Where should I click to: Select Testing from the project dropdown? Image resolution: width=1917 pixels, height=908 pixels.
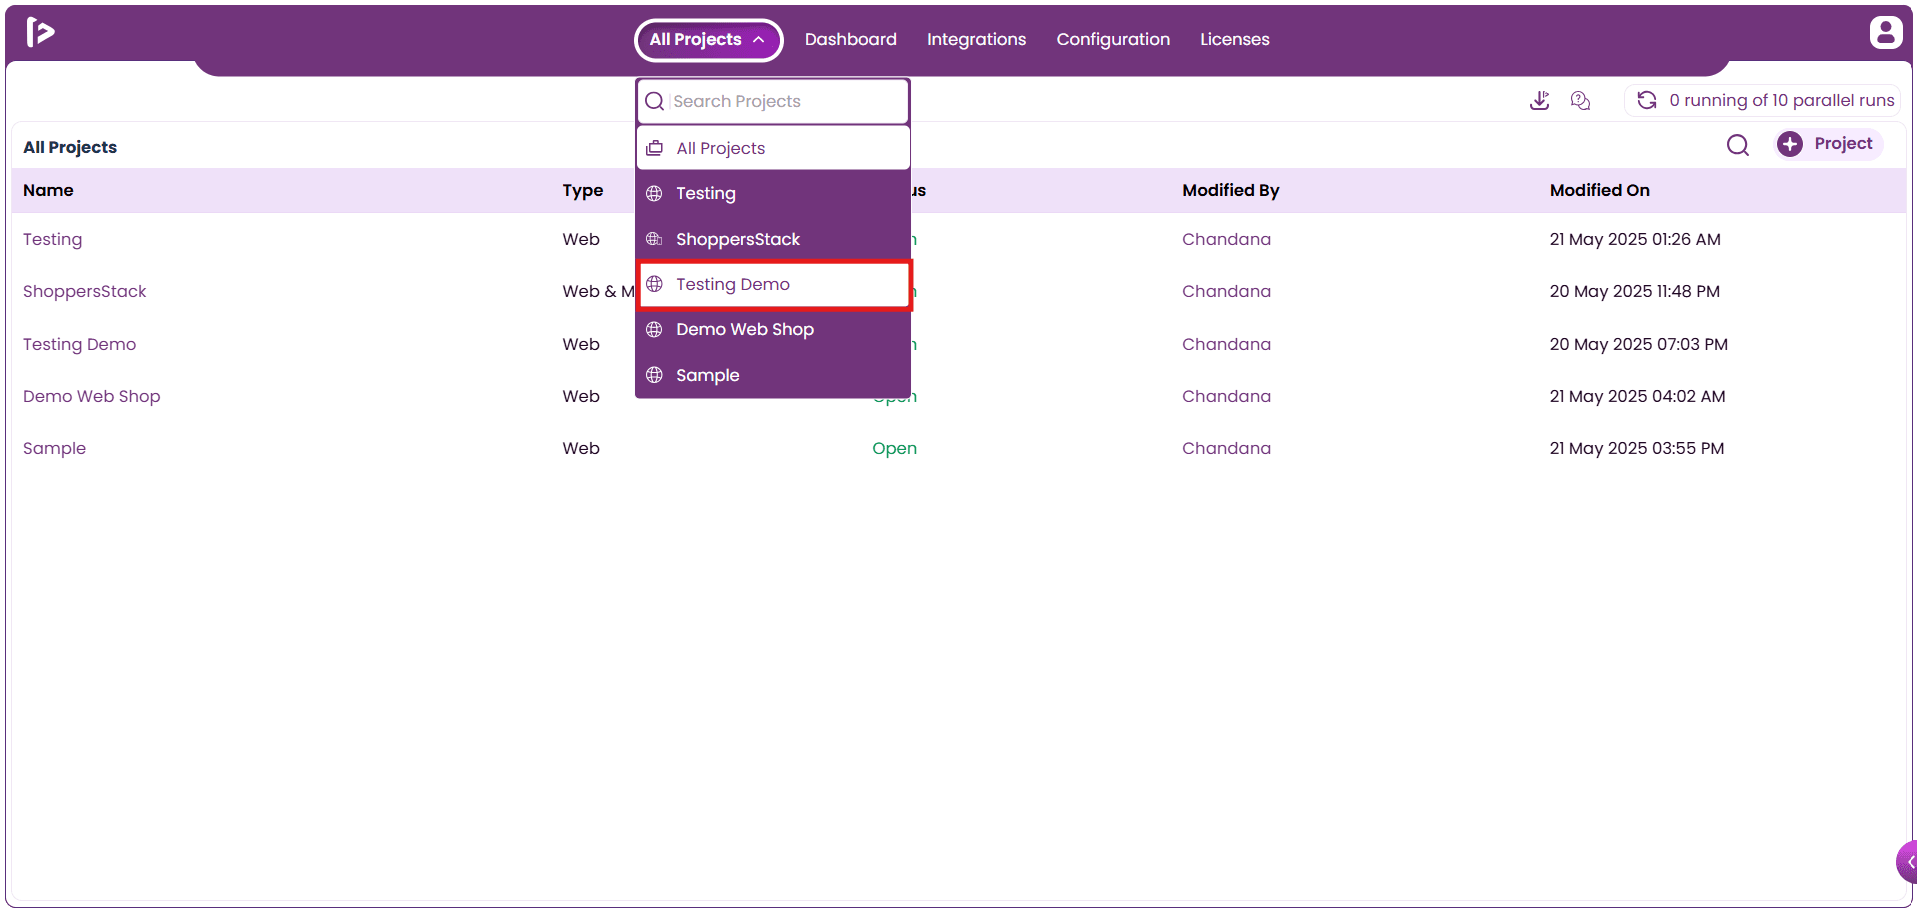tap(773, 193)
